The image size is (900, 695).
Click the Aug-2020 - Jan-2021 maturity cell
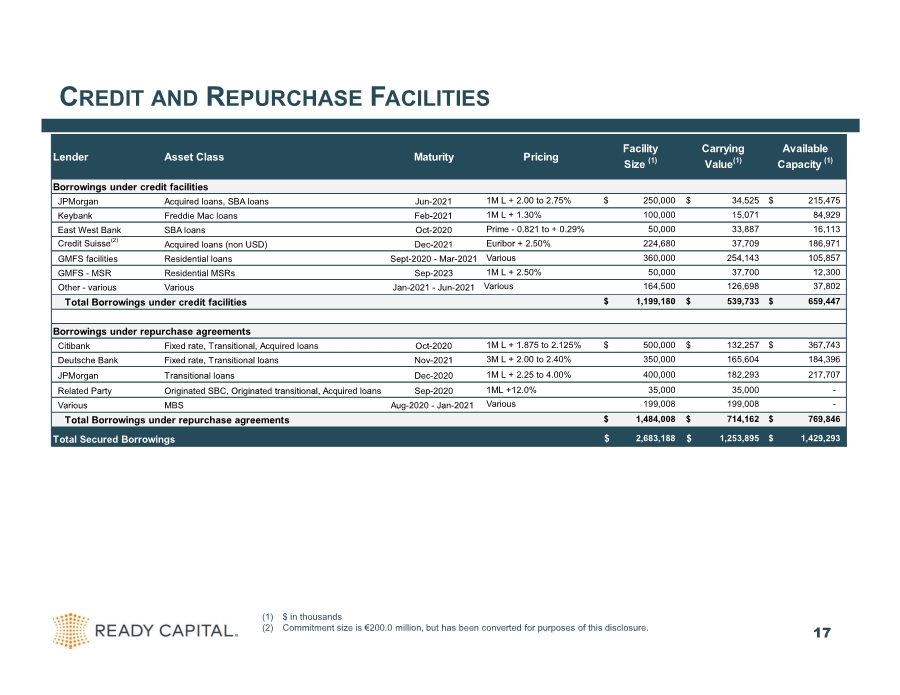(432, 405)
